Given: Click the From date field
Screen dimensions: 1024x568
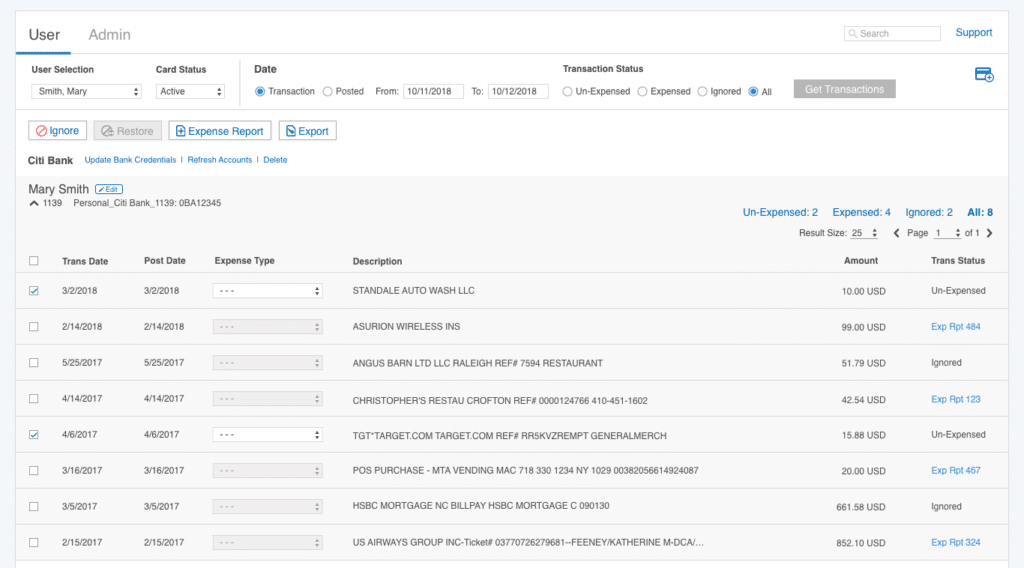Looking at the screenshot, I should (x=433, y=91).
